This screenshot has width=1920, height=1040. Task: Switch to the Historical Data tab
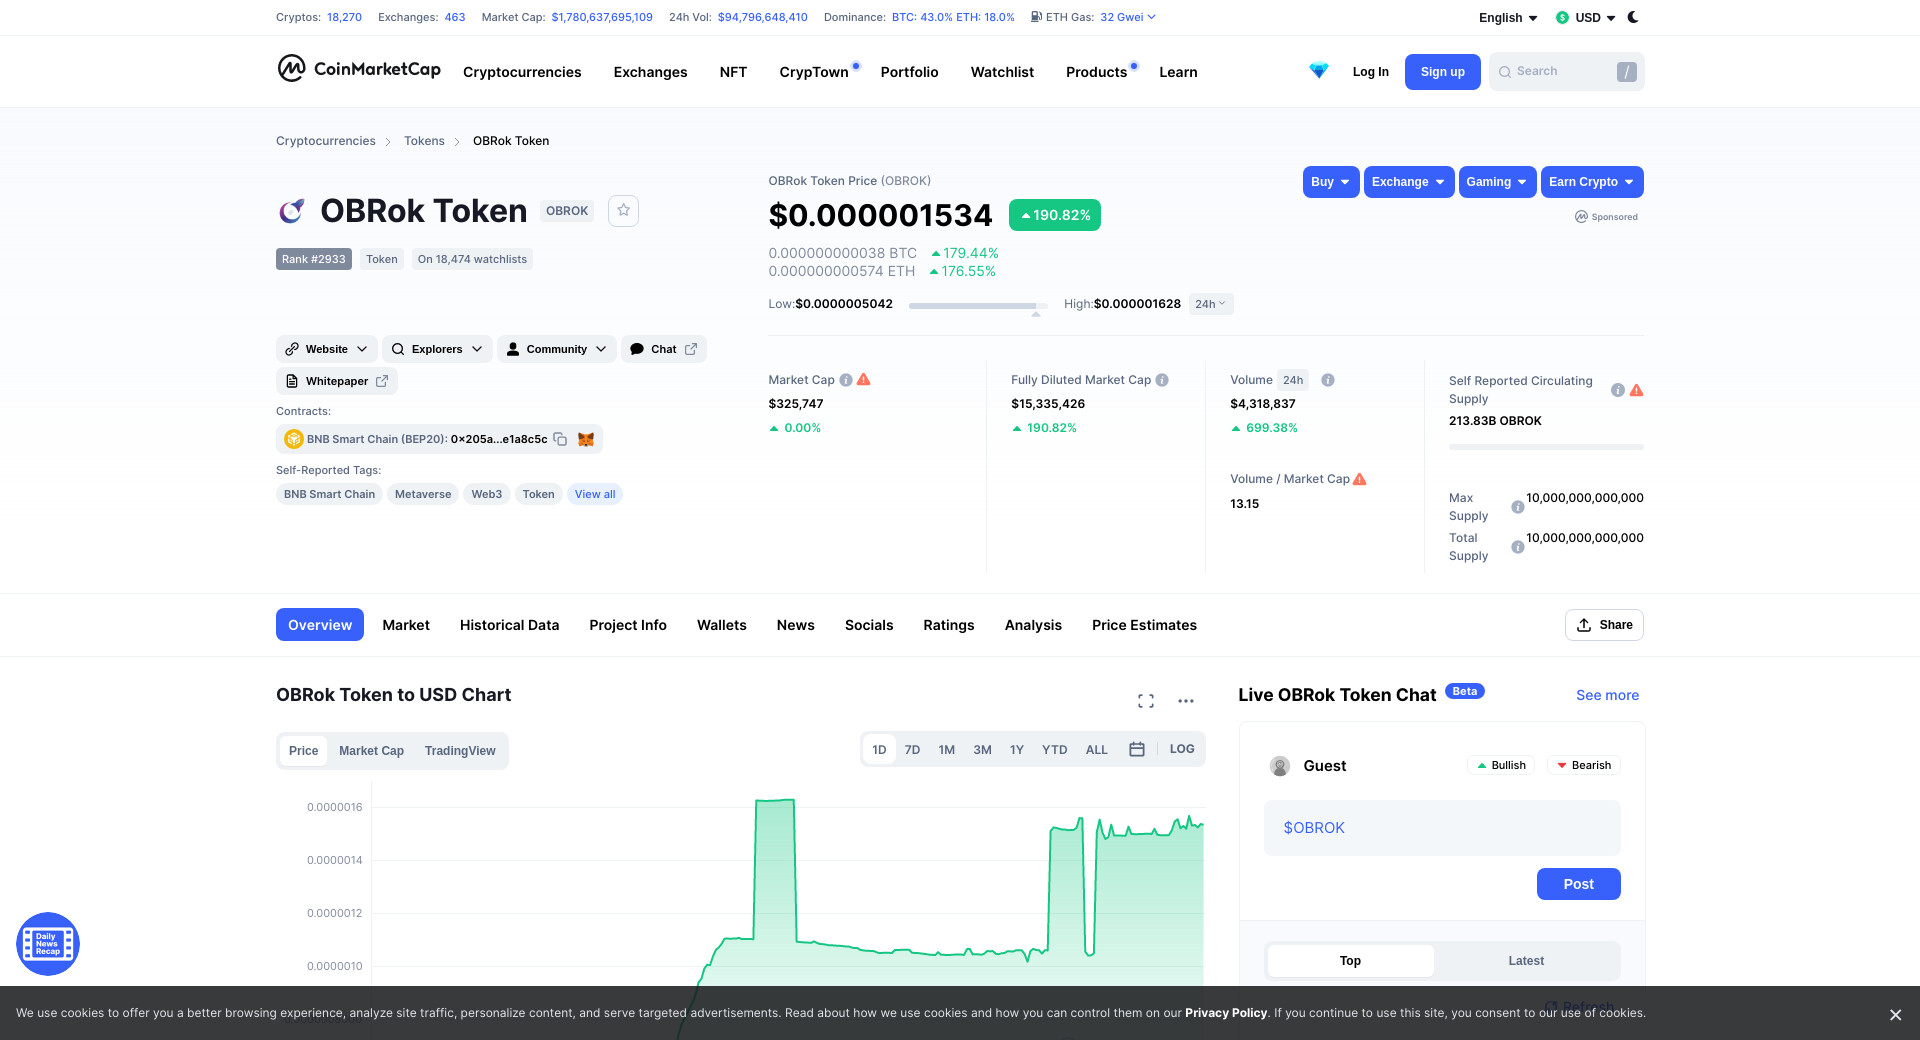click(x=509, y=625)
